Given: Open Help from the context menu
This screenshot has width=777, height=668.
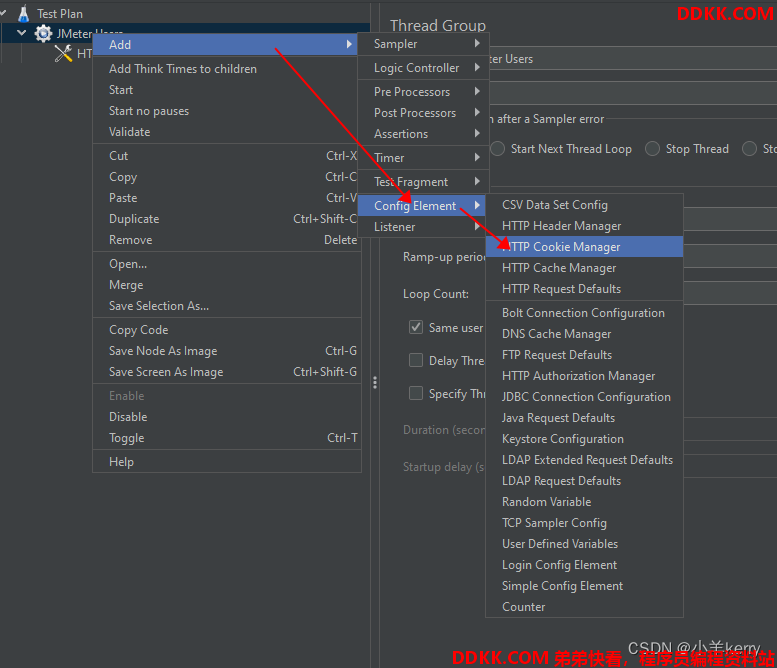Looking at the screenshot, I should point(226,462).
